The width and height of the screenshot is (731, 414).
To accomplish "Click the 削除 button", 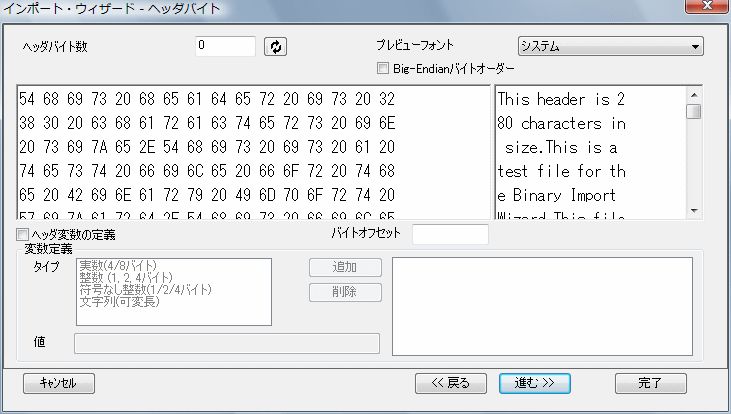I will click(345, 292).
